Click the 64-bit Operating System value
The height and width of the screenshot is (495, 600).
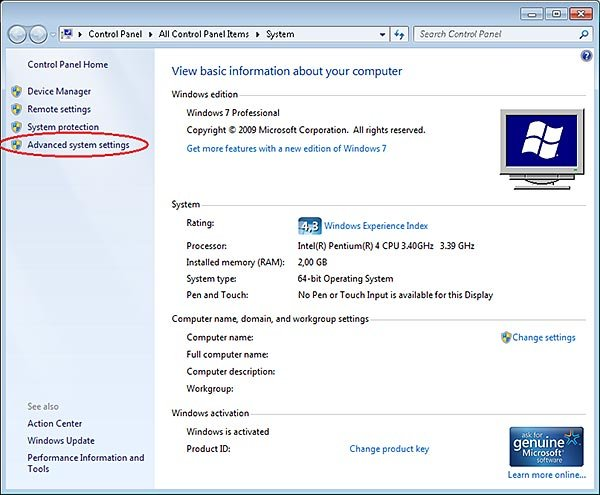pos(345,278)
